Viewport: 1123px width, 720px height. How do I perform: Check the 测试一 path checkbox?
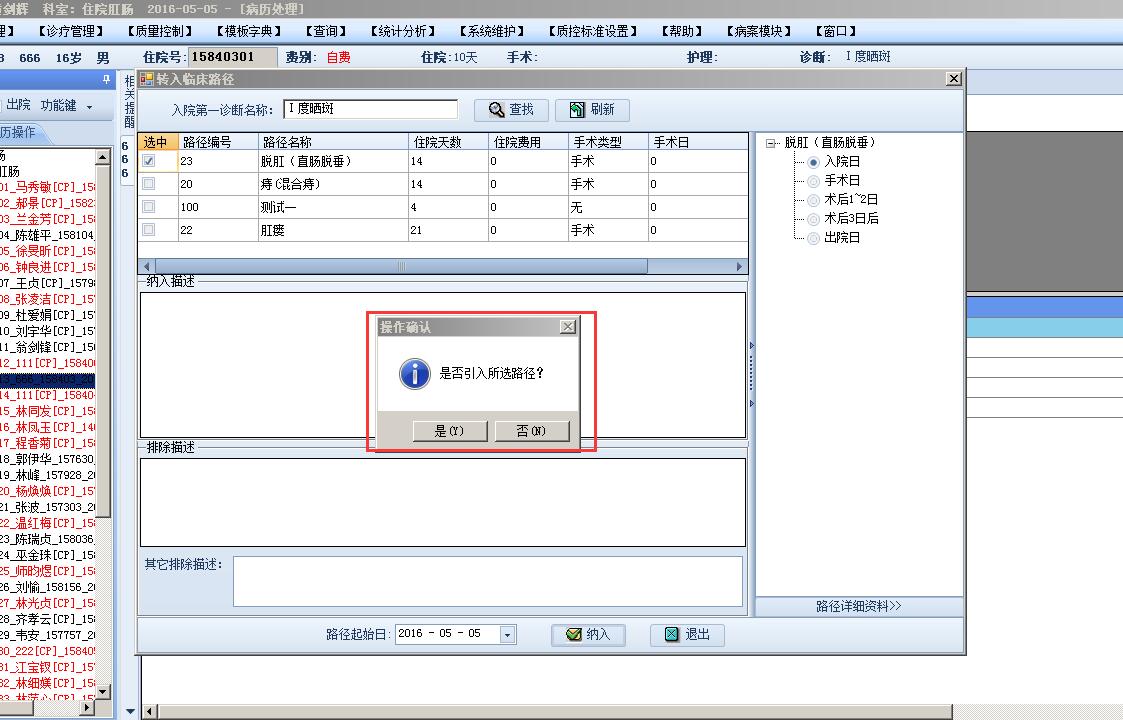[x=148, y=207]
